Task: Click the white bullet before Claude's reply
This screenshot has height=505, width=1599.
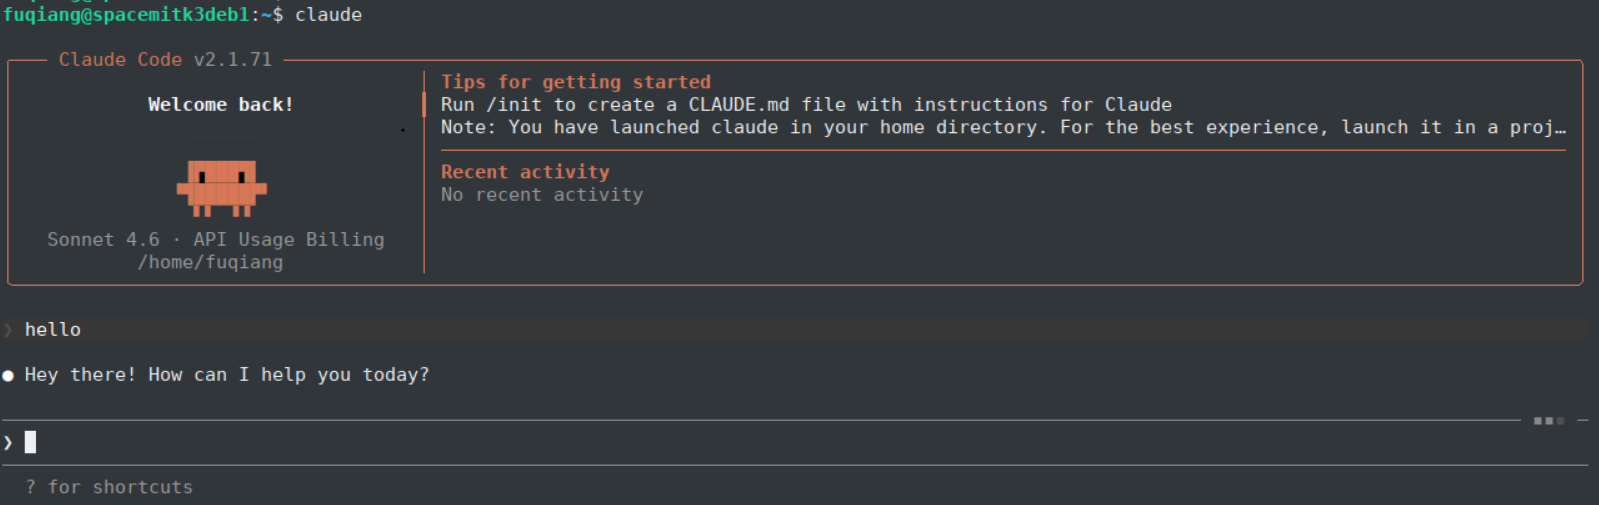Action: (8, 375)
